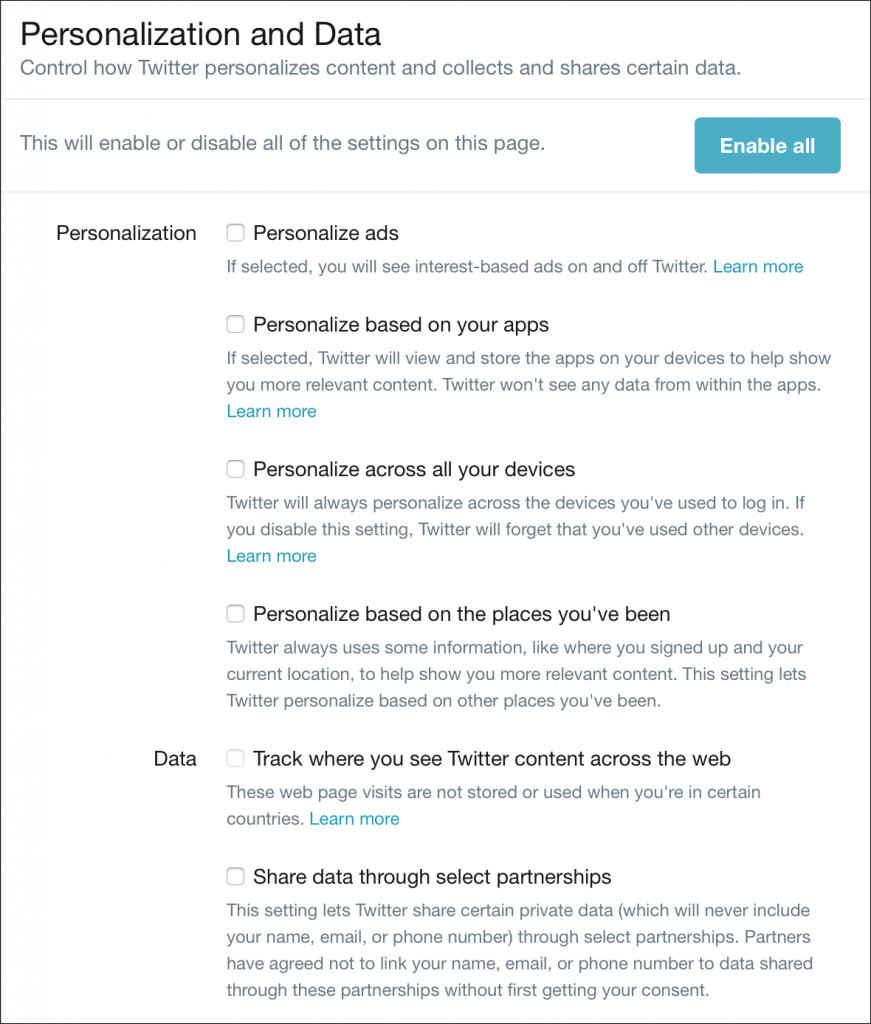This screenshot has height=1024, width=871.
Task: Open Learn more under apps personalization setting
Action: click(271, 411)
